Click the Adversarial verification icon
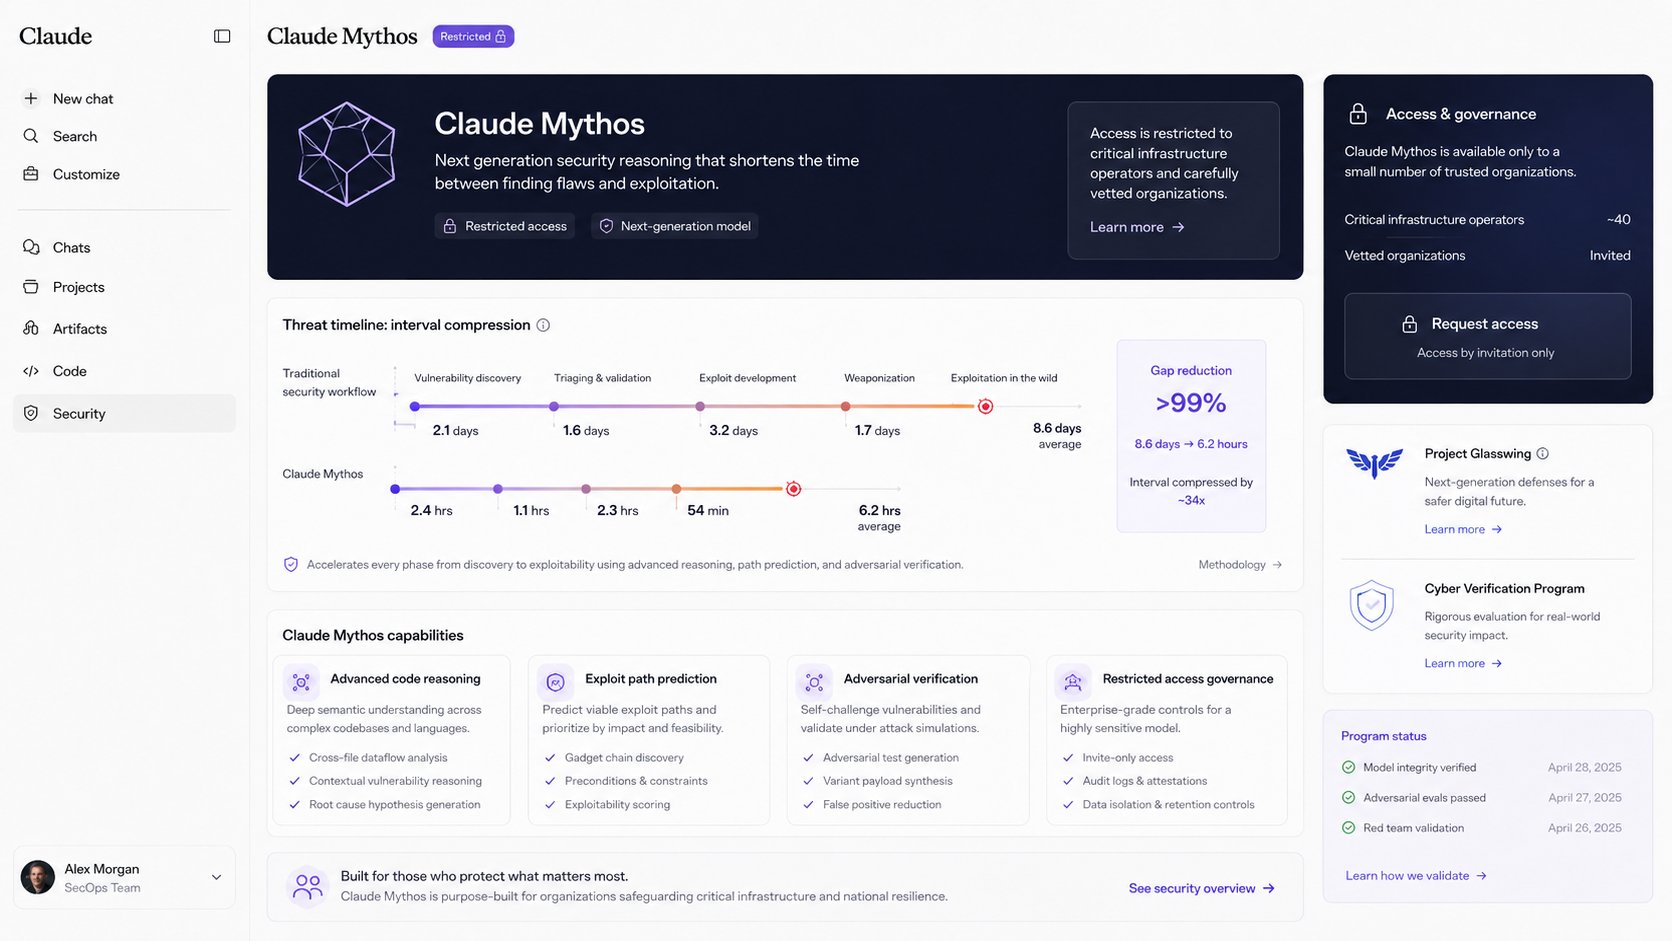This screenshot has height=941, width=1672. 814,682
